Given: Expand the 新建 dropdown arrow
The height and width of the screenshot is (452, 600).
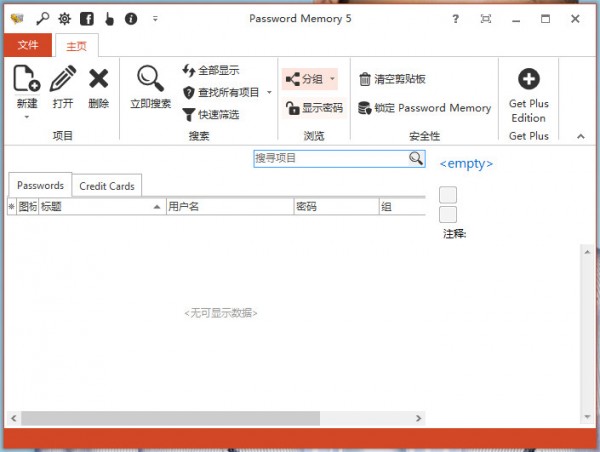Looking at the screenshot, I should point(26,117).
